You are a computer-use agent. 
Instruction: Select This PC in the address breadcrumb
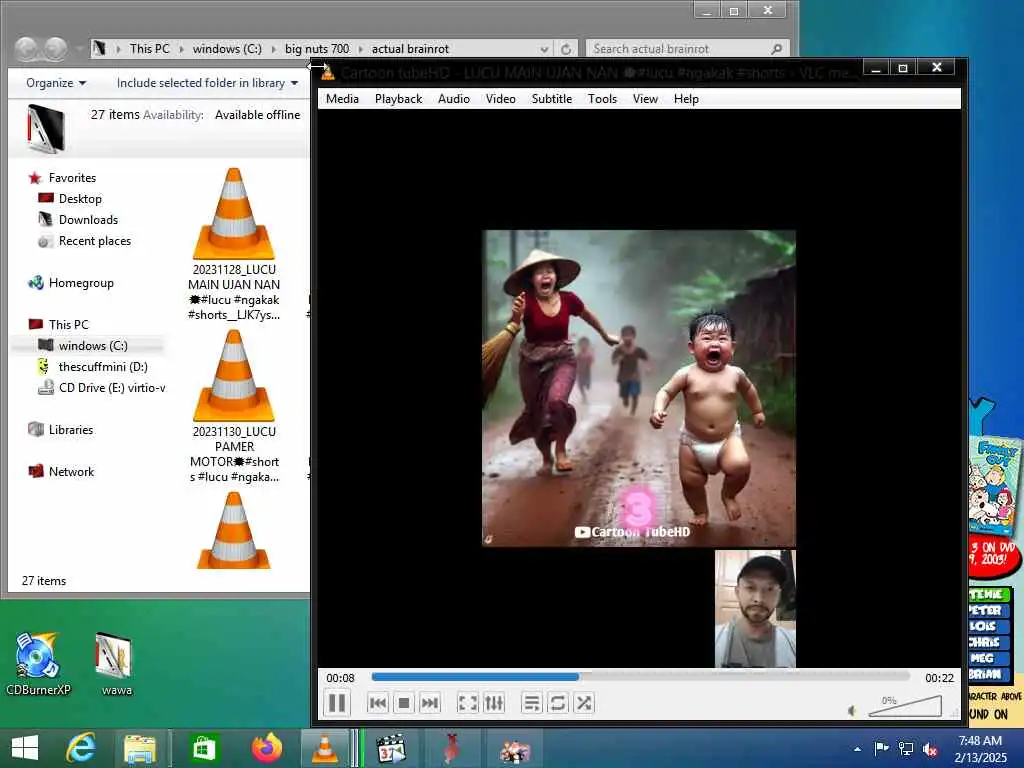tap(150, 49)
